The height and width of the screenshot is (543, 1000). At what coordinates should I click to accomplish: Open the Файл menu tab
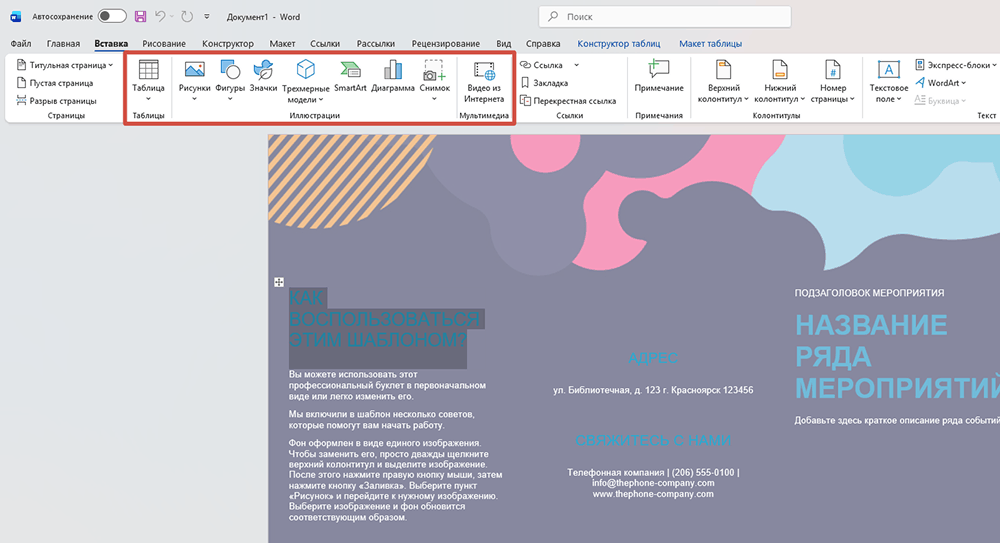[21, 43]
